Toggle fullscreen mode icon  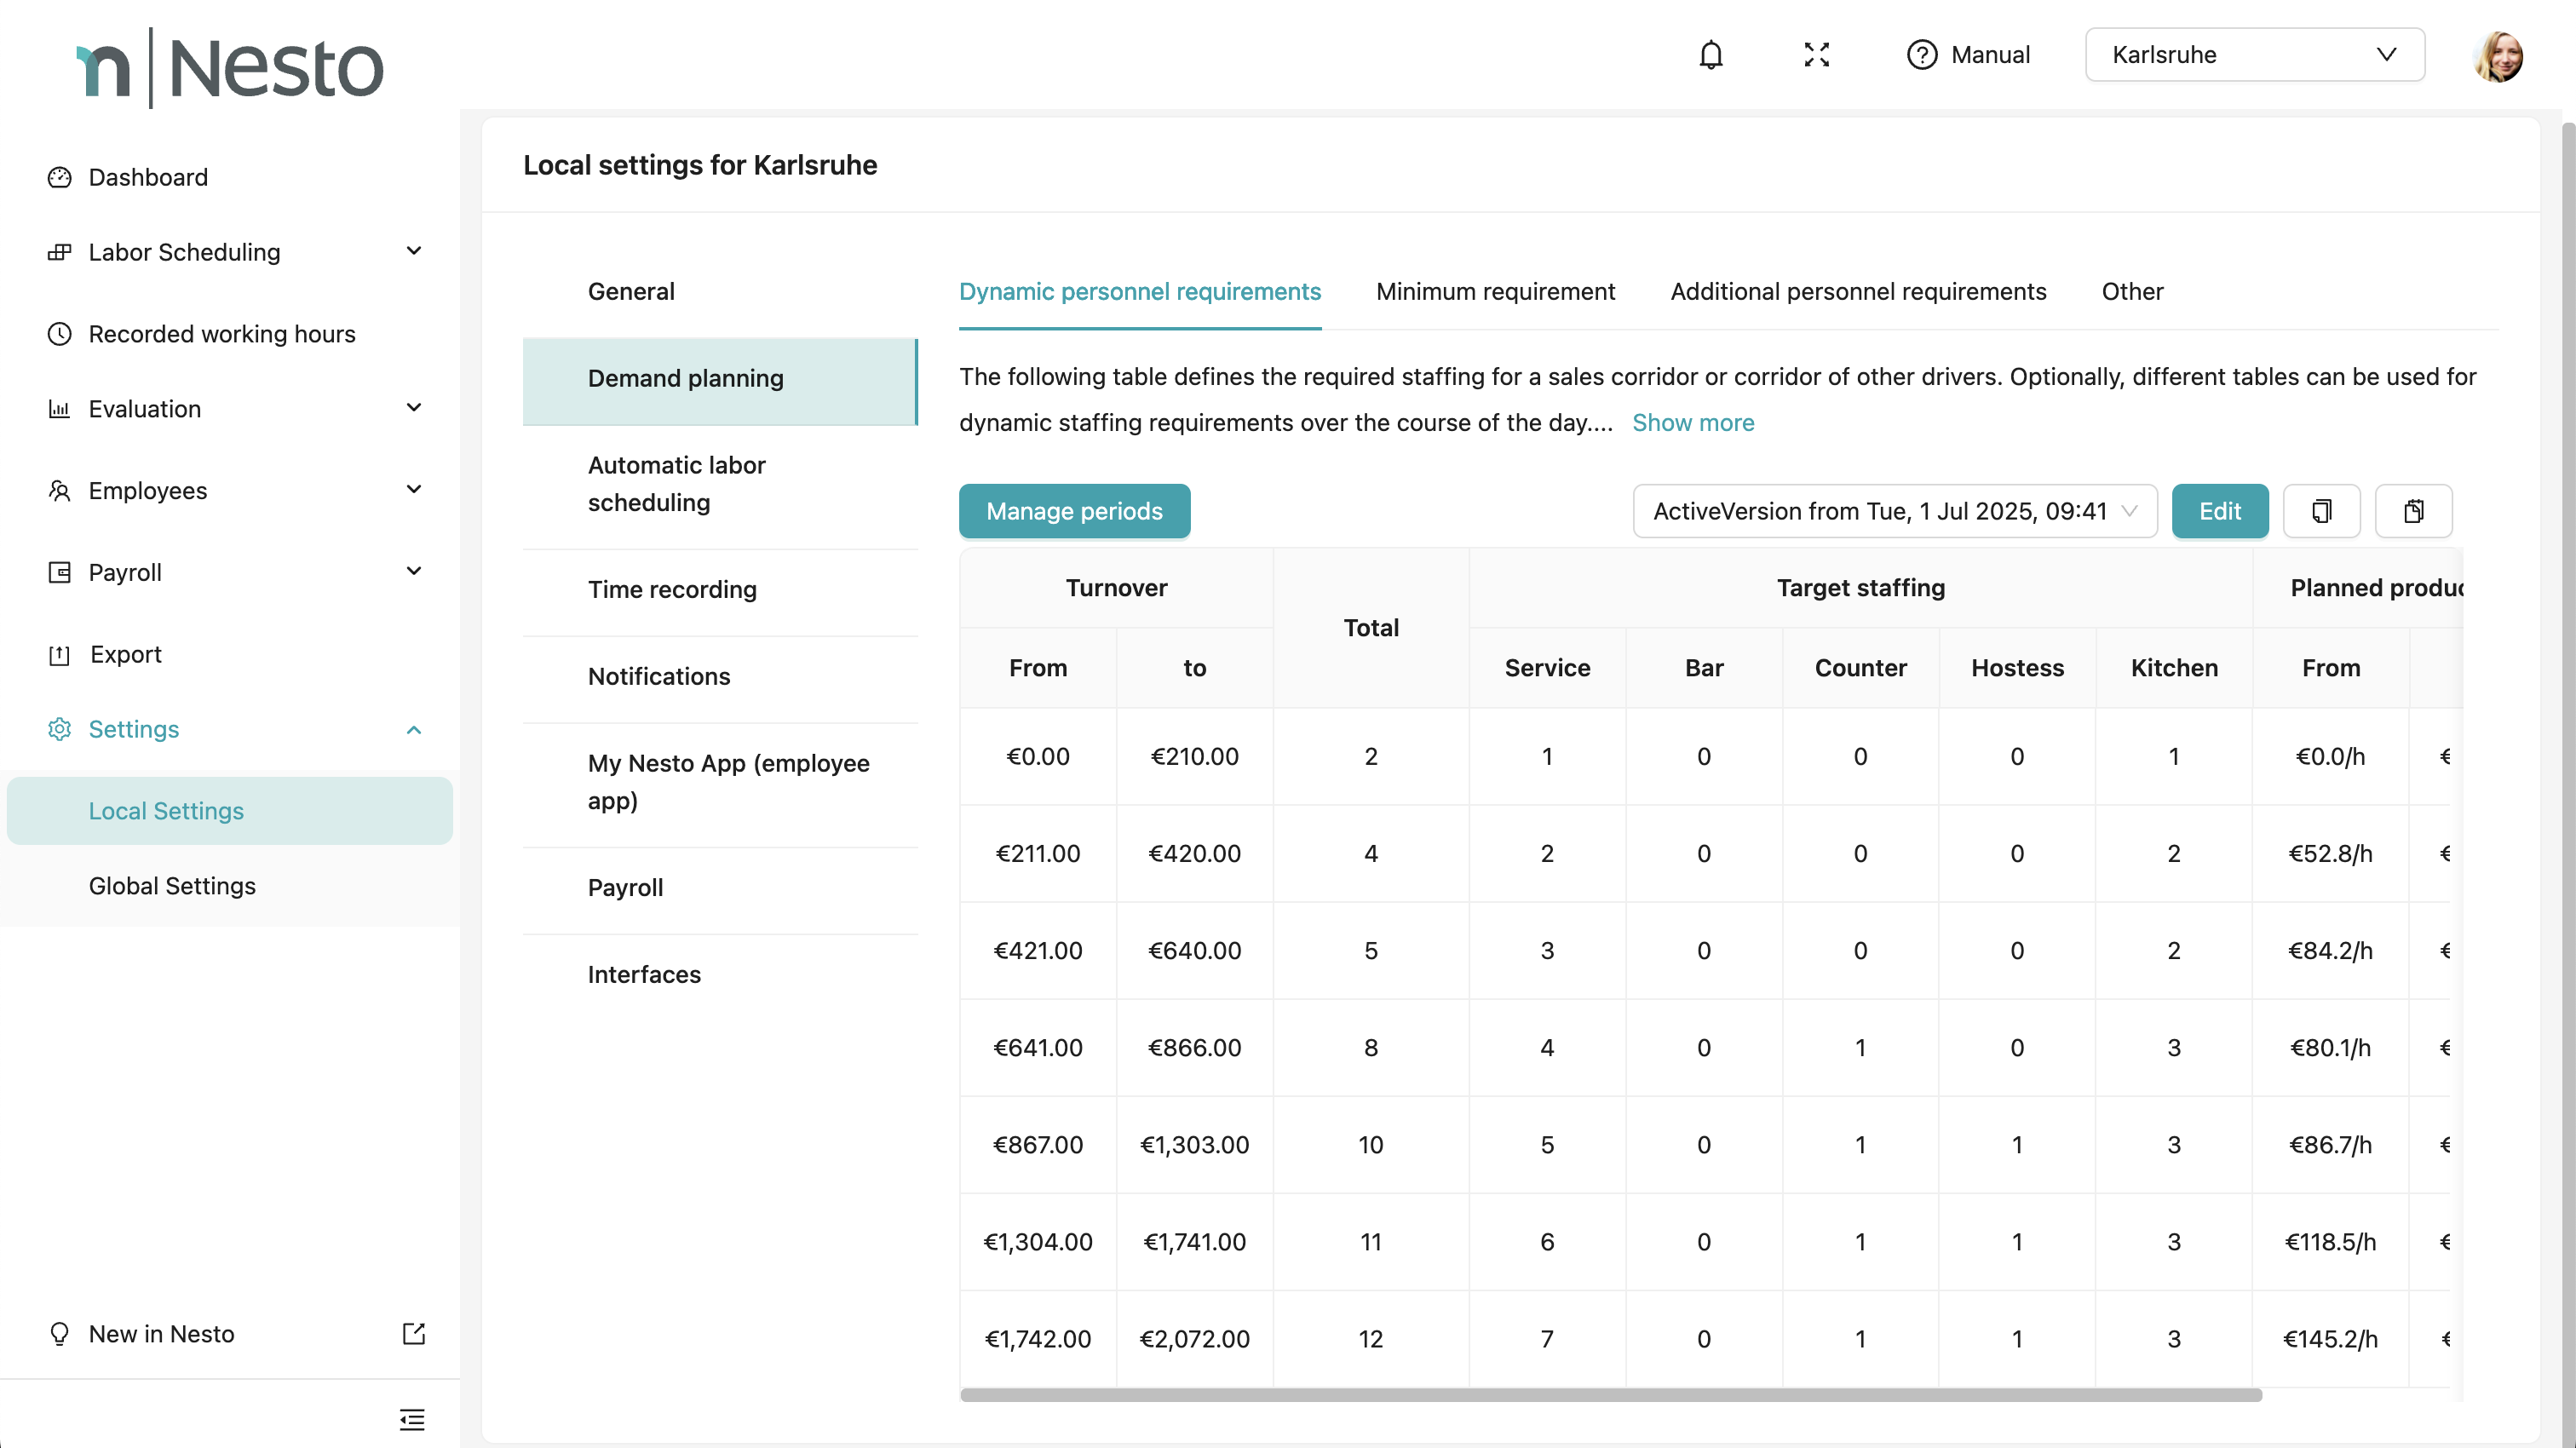point(1816,55)
